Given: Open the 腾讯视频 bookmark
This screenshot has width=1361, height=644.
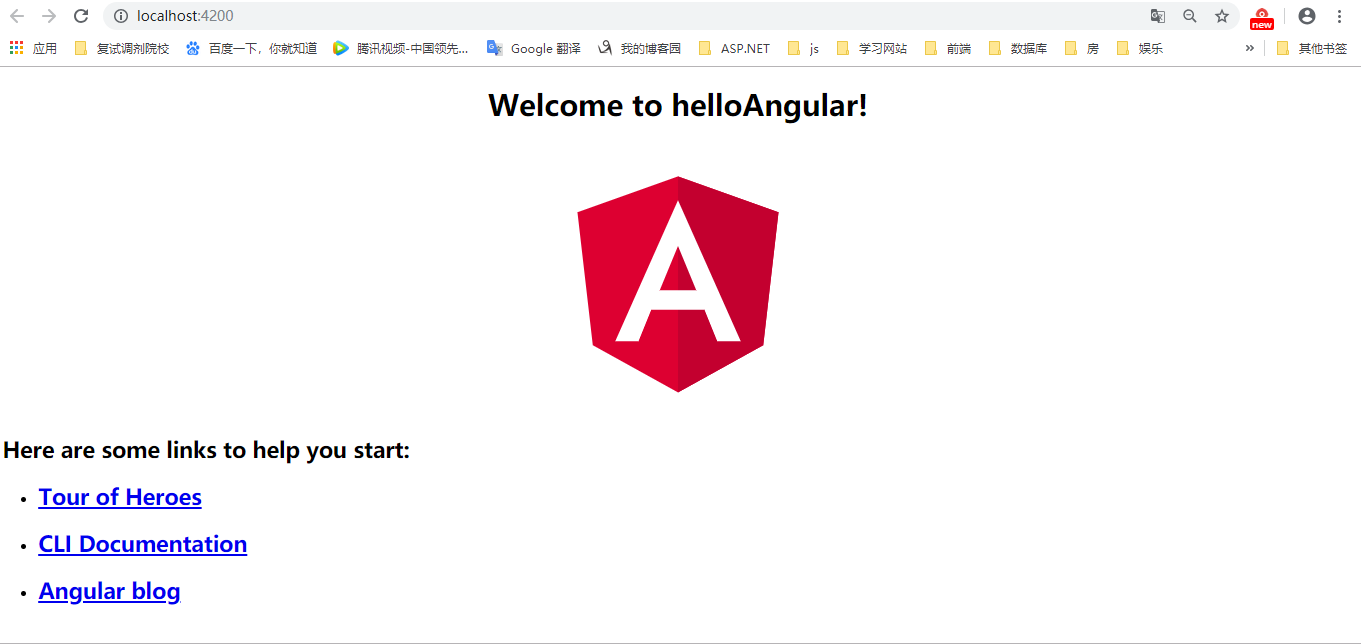Looking at the screenshot, I should pos(401,48).
